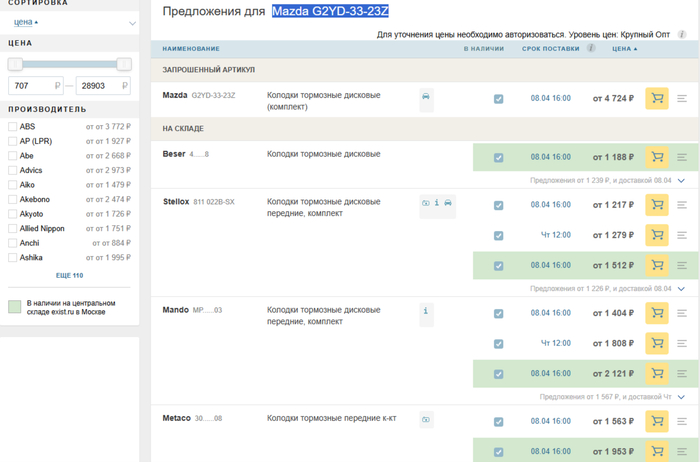The height and width of the screenshot is (462, 700).
Task: Click info icon beside Крупный Опт price level
Action: [x=682, y=34]
